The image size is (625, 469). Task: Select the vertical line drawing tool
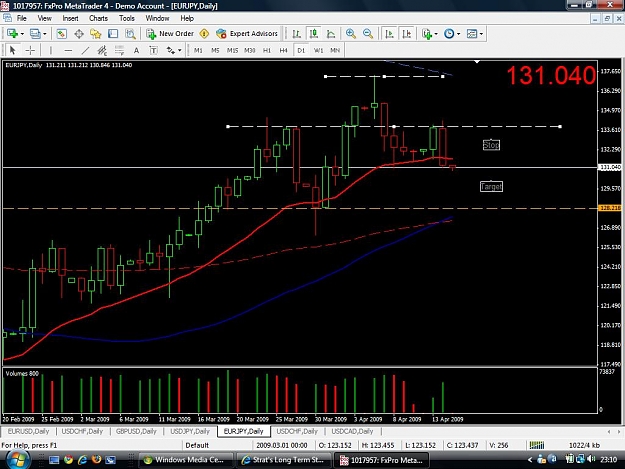click(x=51, y=50)
